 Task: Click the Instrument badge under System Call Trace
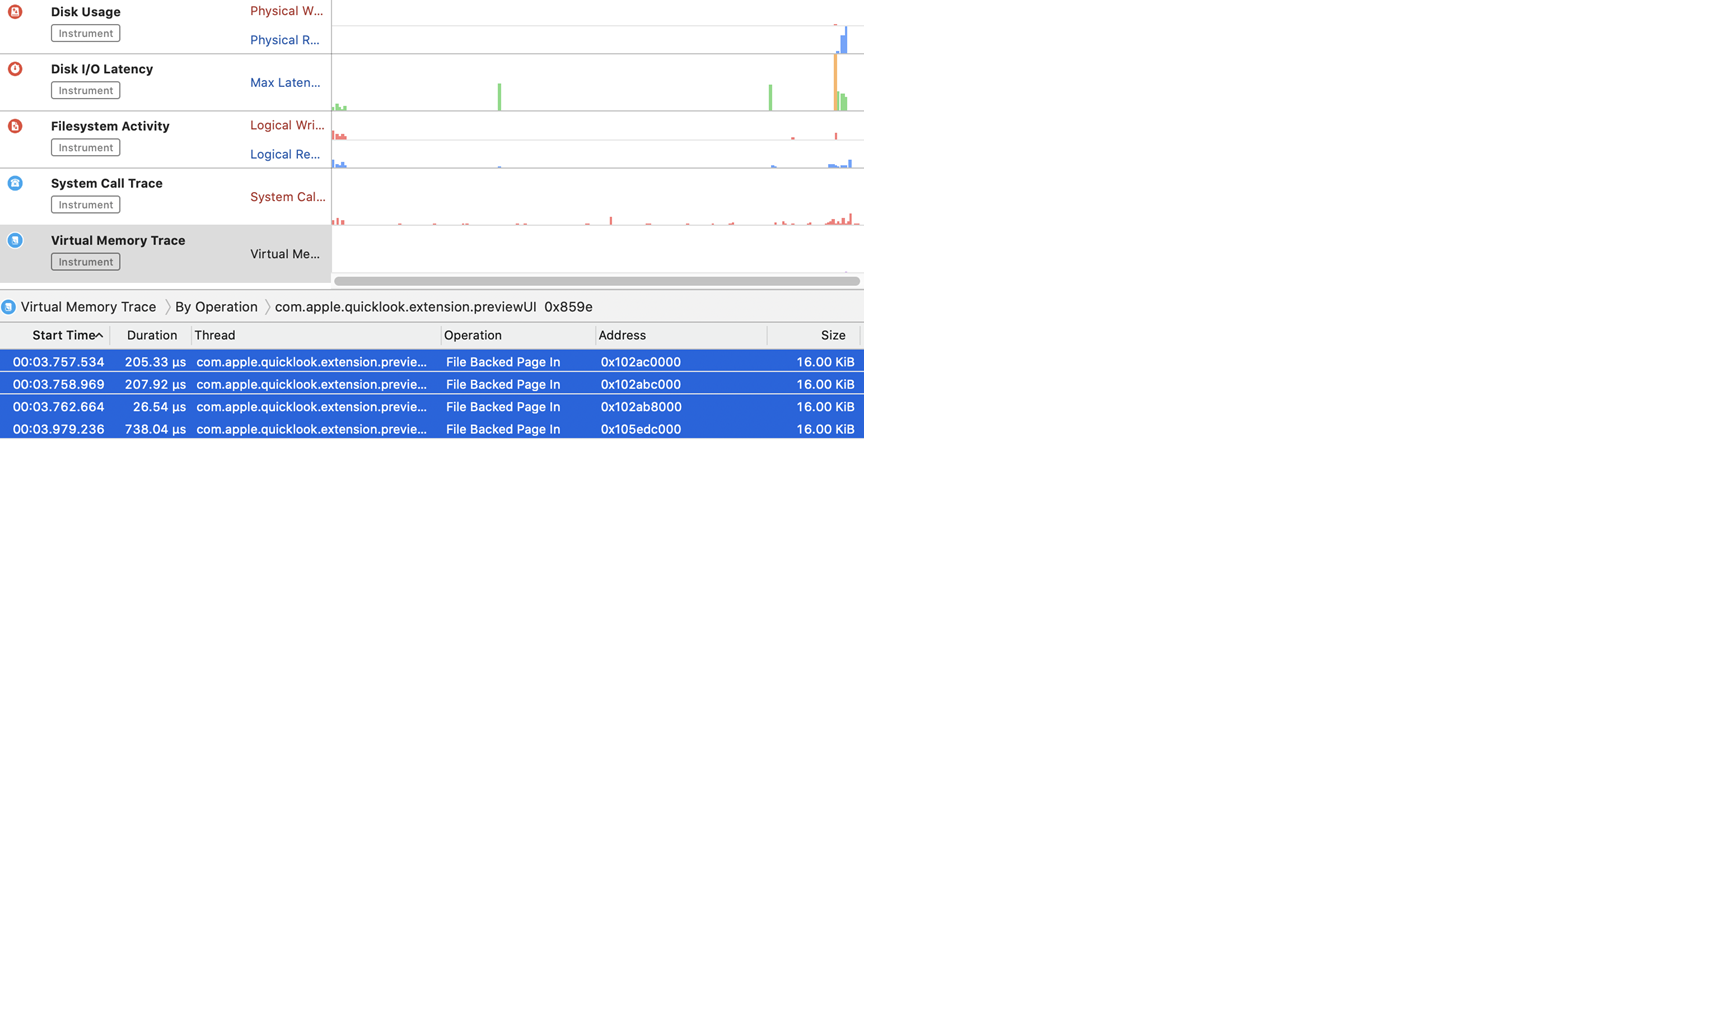85,205
